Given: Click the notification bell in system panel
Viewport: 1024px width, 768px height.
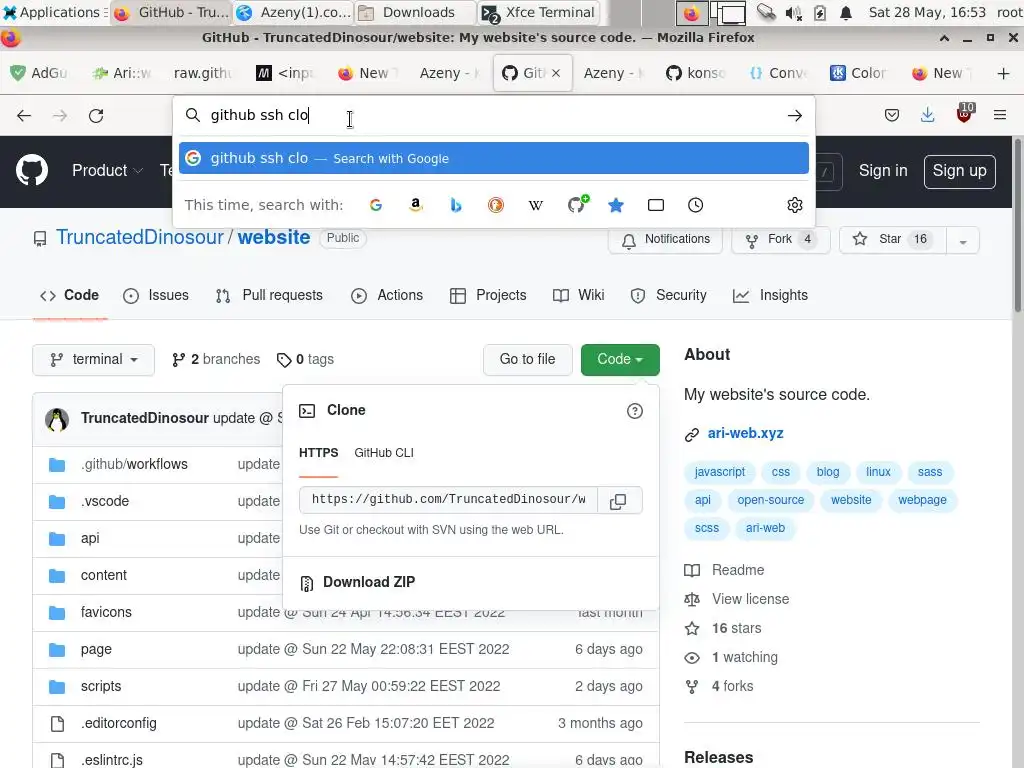Looking at the screenshot, I should pos(846,12).
